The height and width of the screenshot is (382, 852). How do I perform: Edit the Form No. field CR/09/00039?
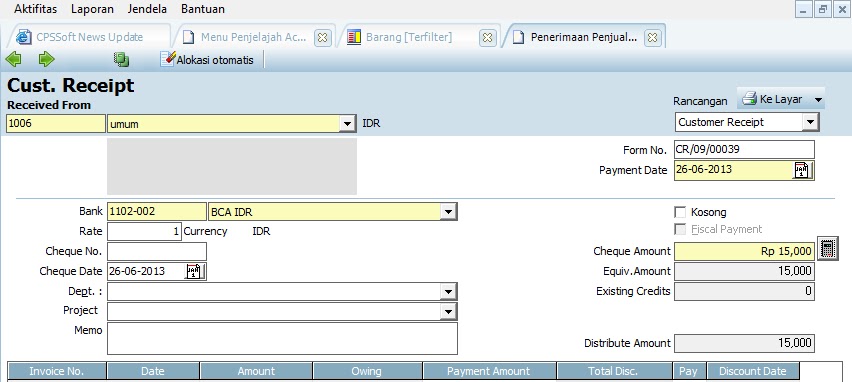[744, 149]
